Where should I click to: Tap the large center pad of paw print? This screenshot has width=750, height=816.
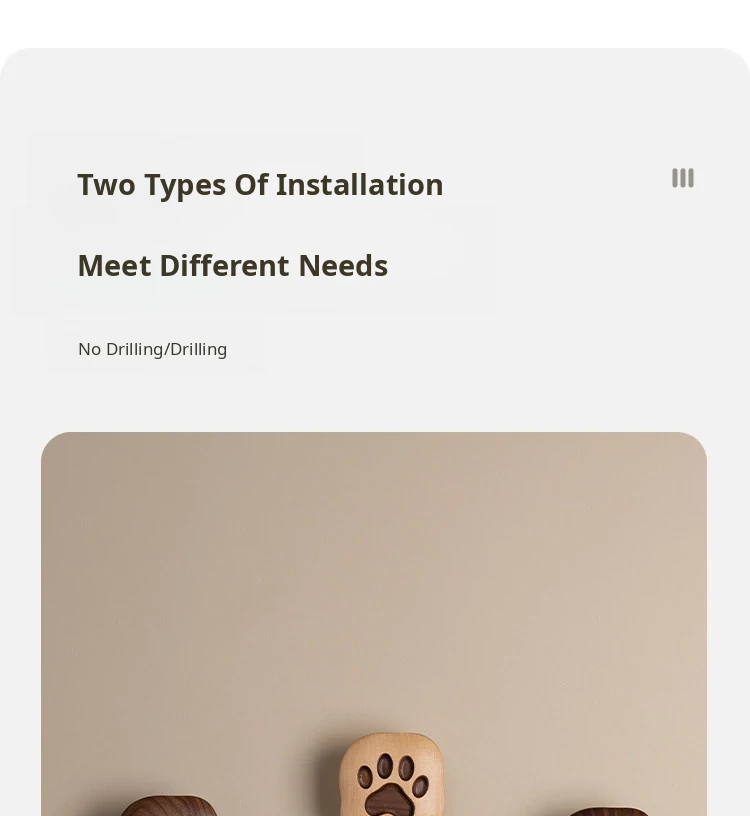(390, 800)
